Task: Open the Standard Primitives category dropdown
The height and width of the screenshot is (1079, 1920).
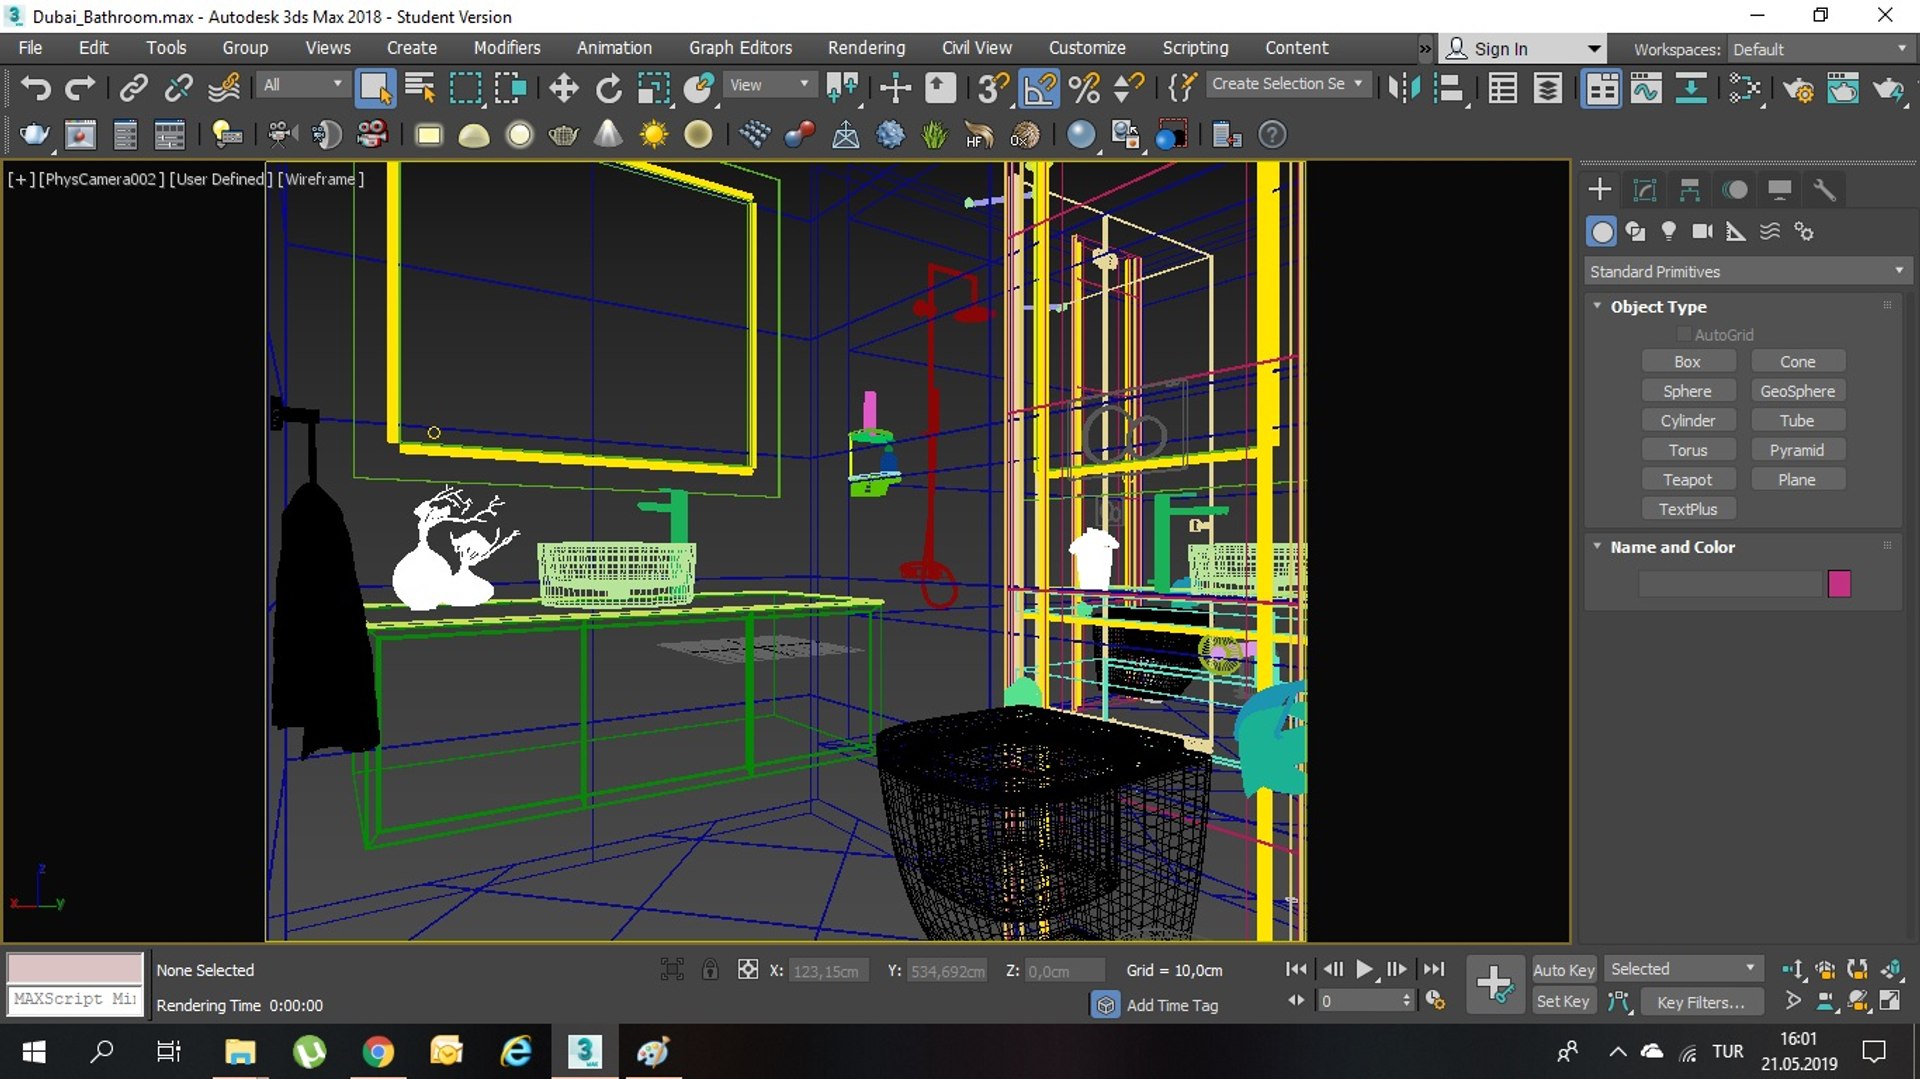Action: [1747, 271]
